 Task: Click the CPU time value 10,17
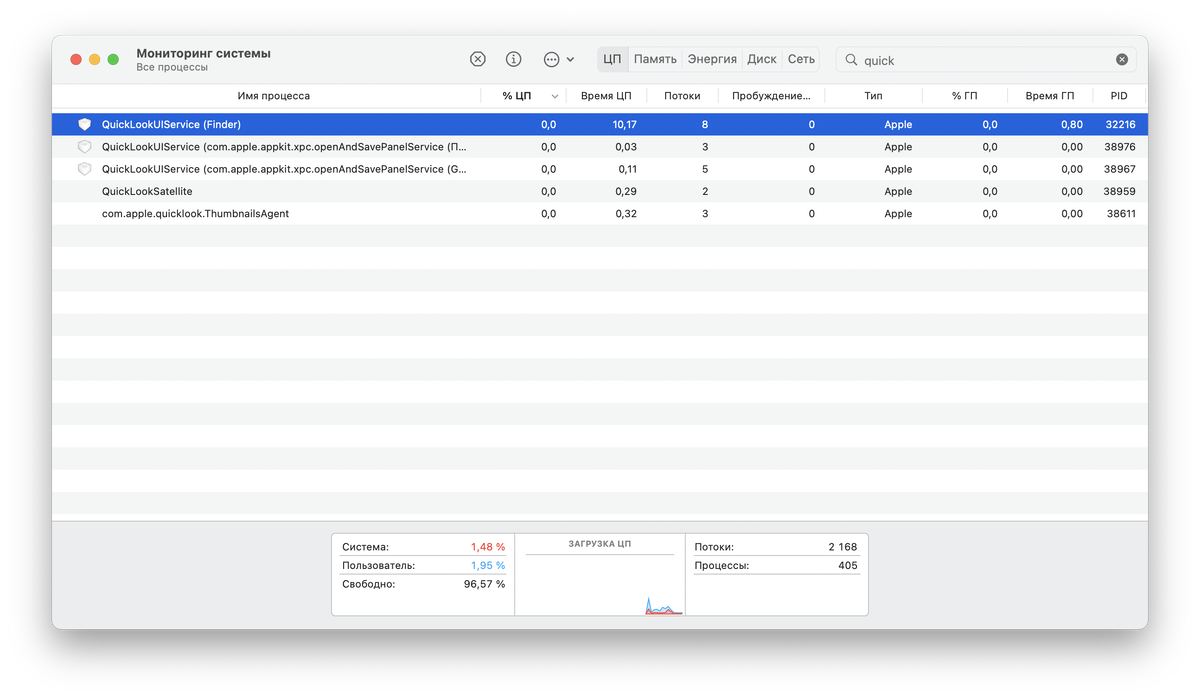[x=625, y=125]
